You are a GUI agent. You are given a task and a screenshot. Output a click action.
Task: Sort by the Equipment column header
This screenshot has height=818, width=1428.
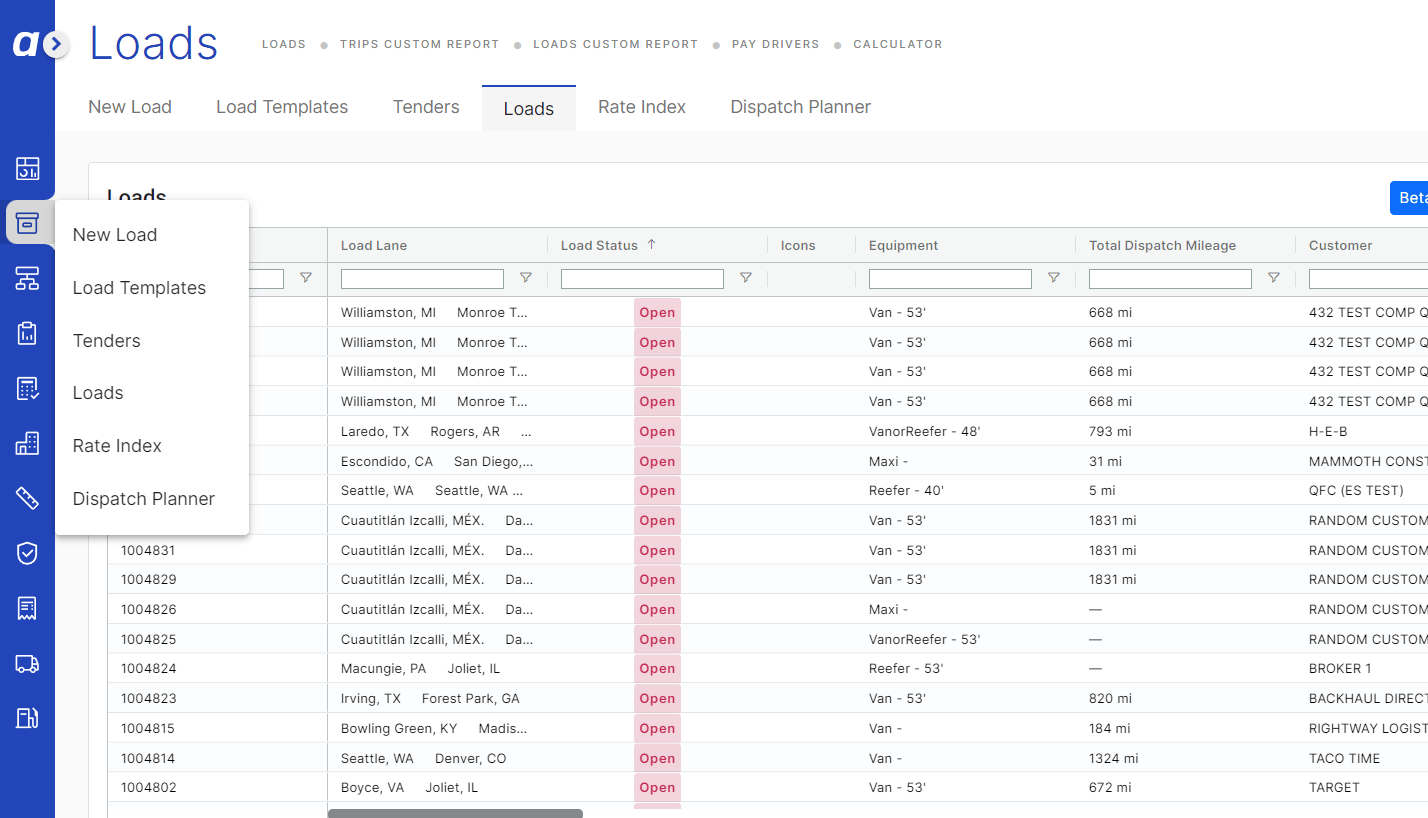[x=903, y=245]
